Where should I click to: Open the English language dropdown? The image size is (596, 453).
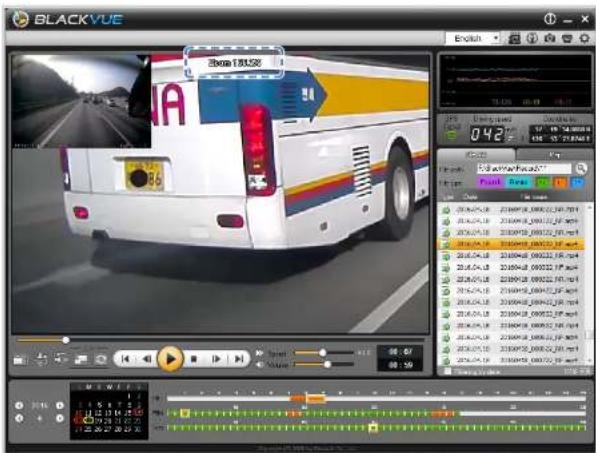(474, 38)
